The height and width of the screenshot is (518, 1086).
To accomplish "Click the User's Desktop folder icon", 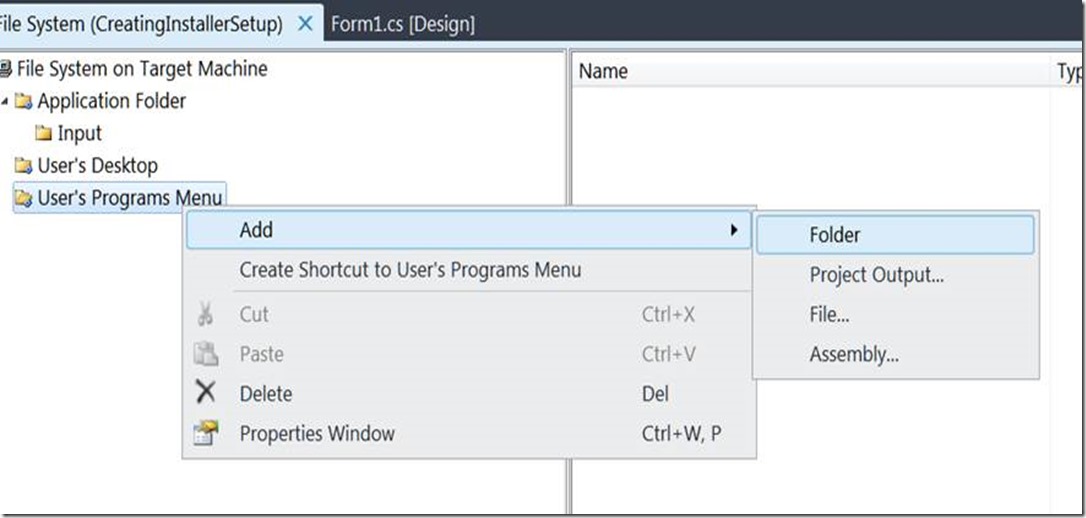I will coord(23,166).
